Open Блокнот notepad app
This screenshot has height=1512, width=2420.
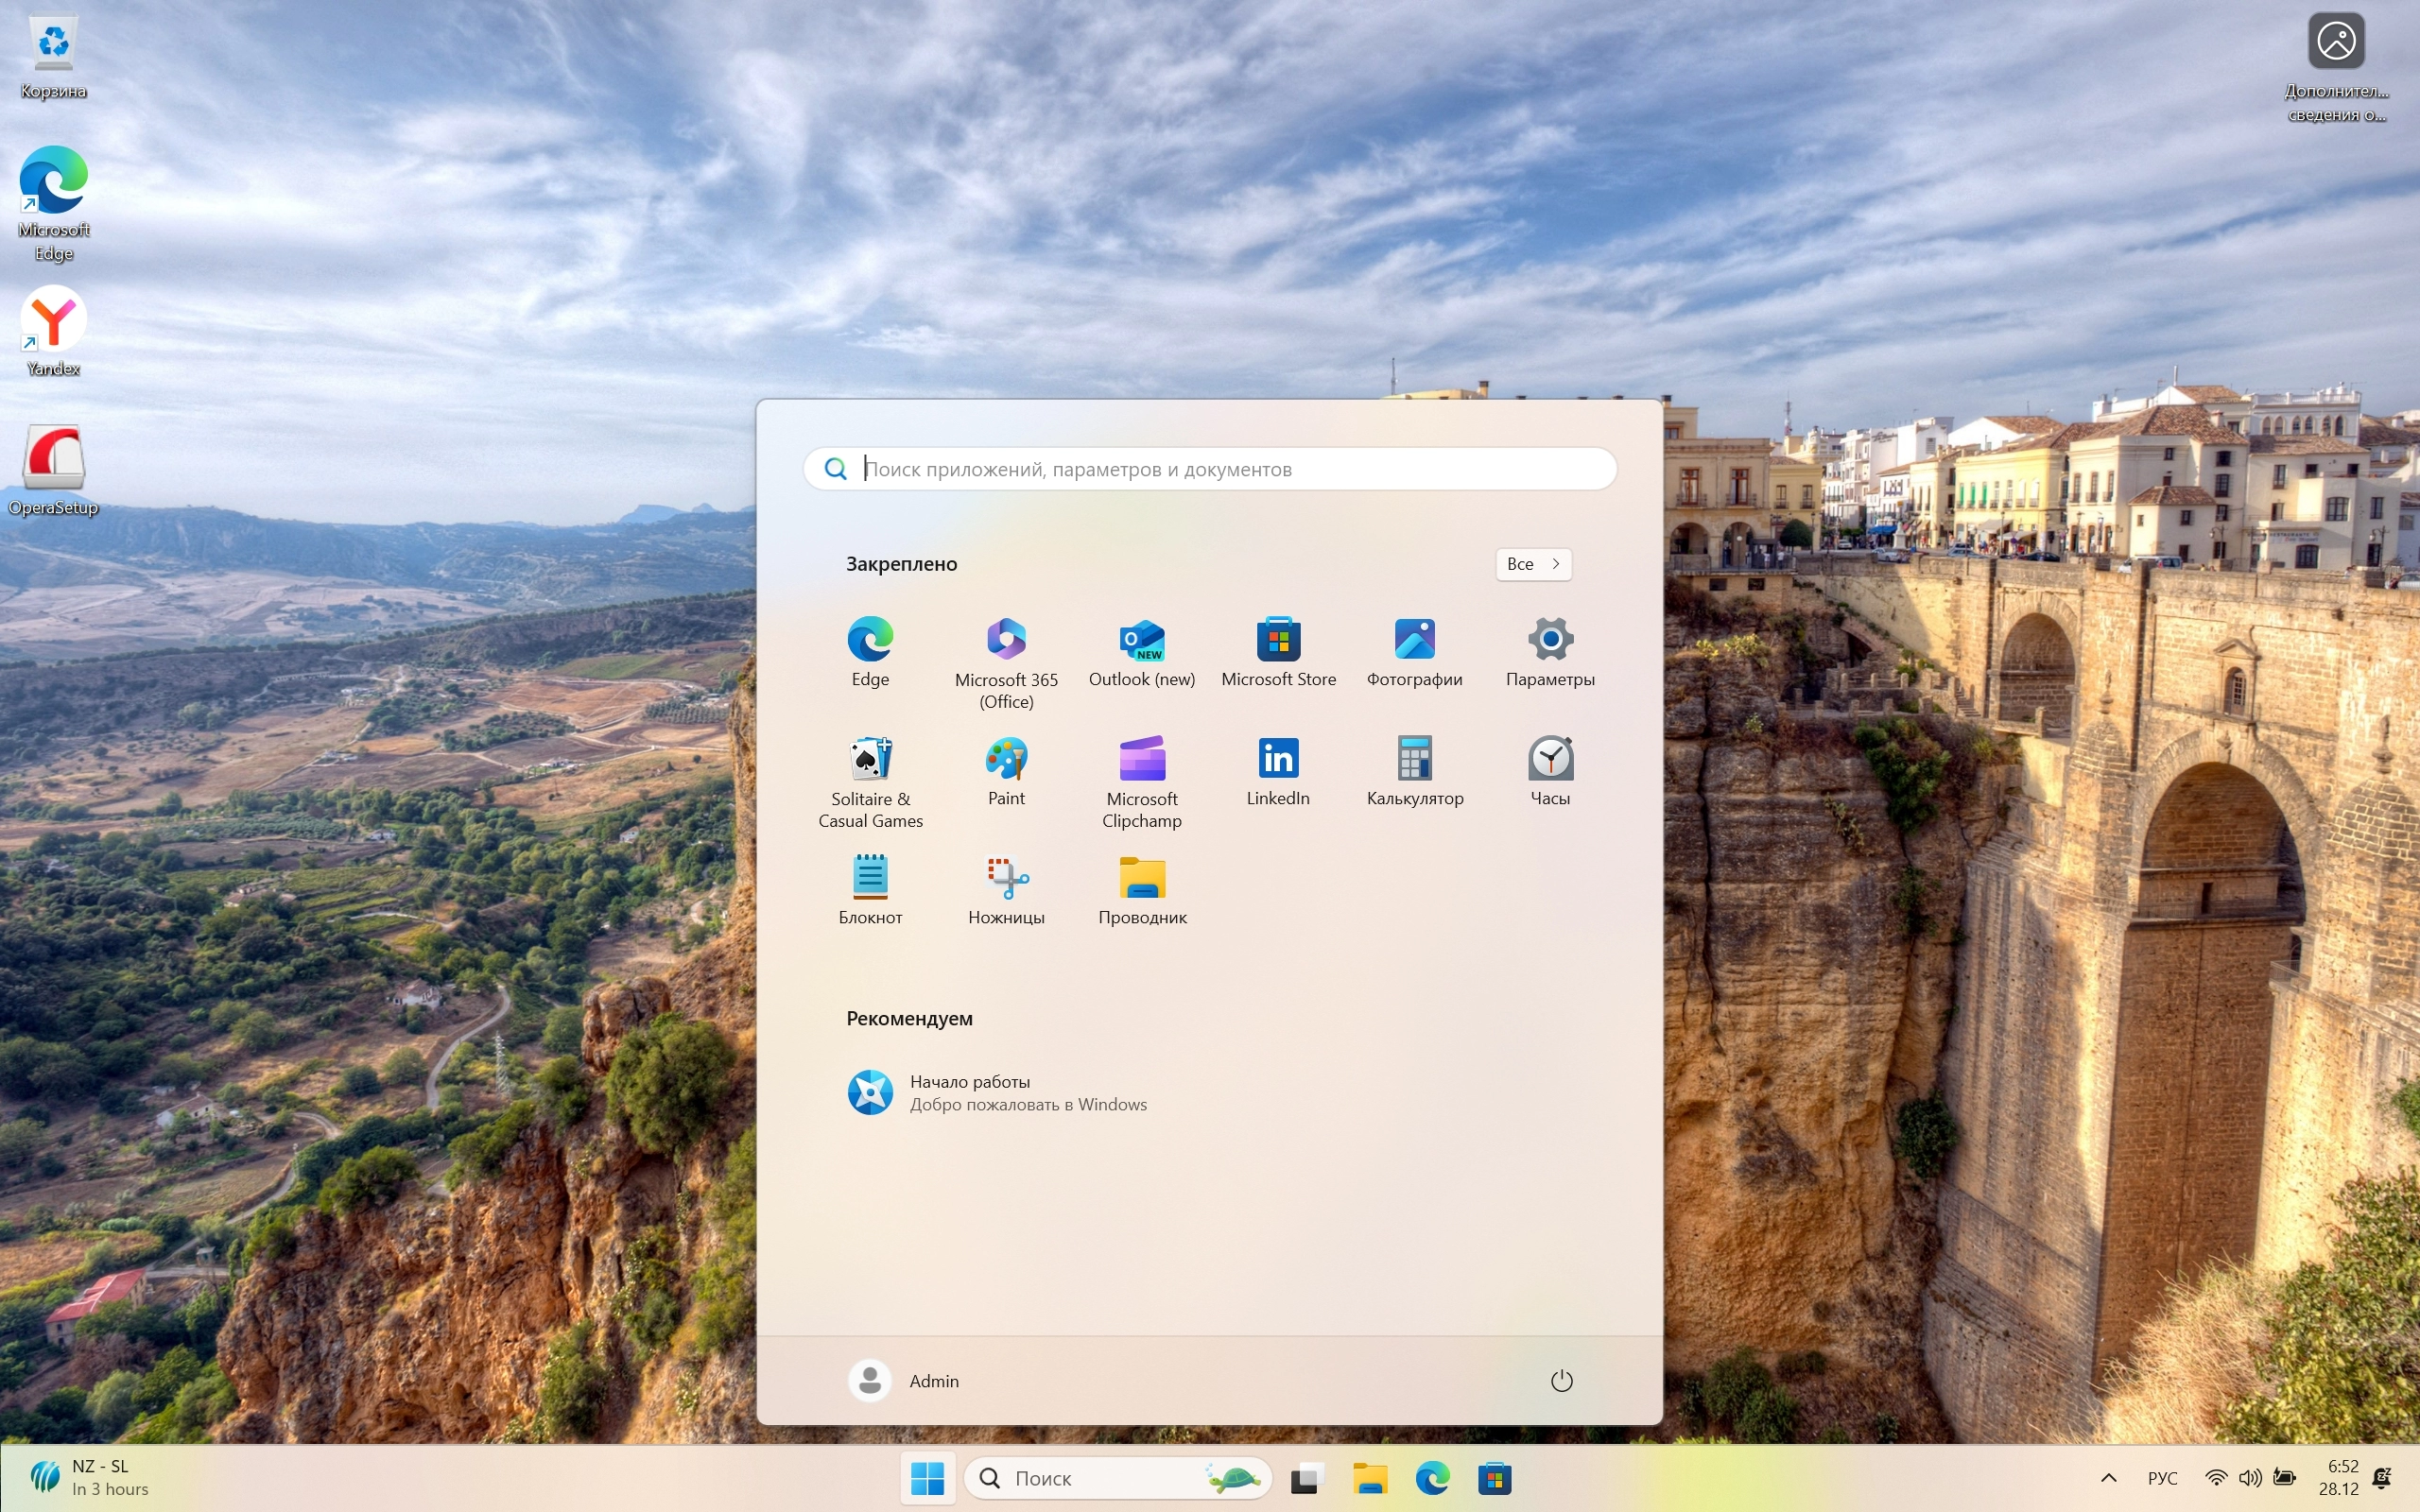coord(870,879)
